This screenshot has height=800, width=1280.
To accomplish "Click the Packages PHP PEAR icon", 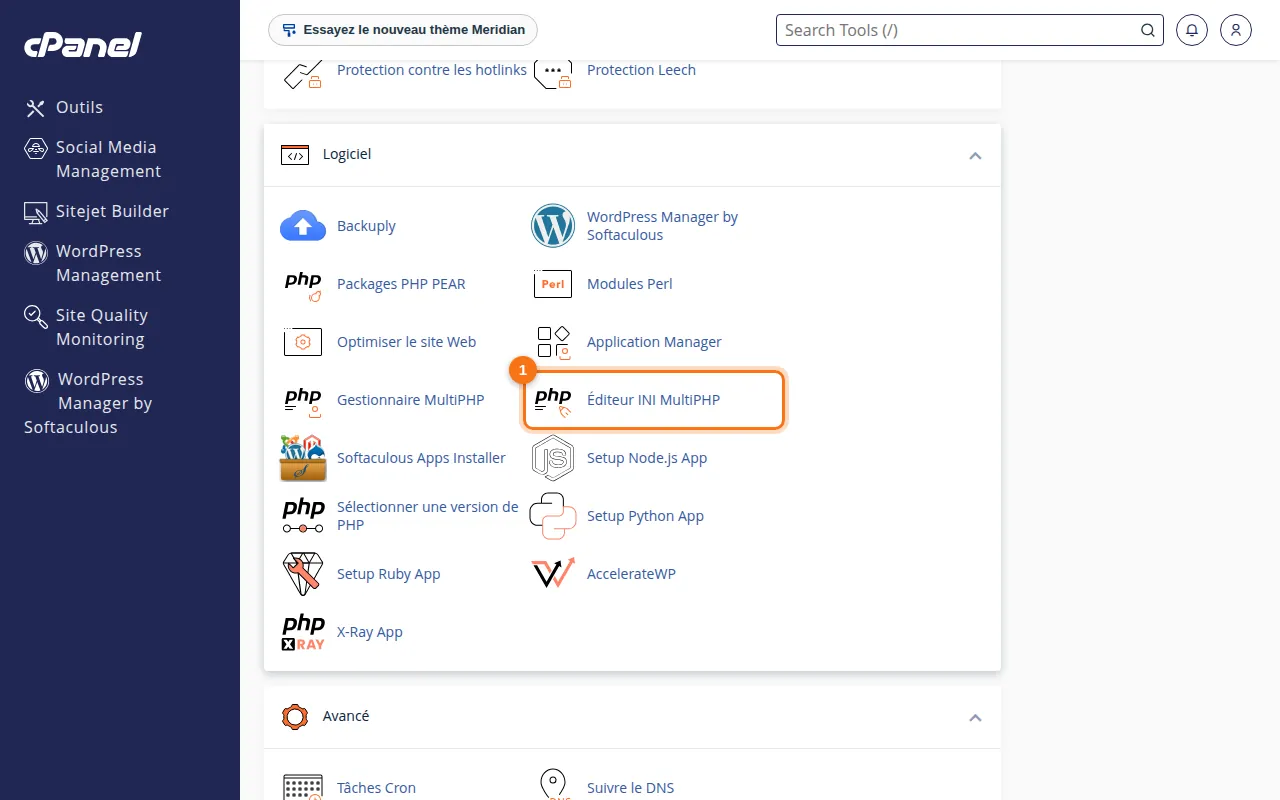I will click(303, 284).
